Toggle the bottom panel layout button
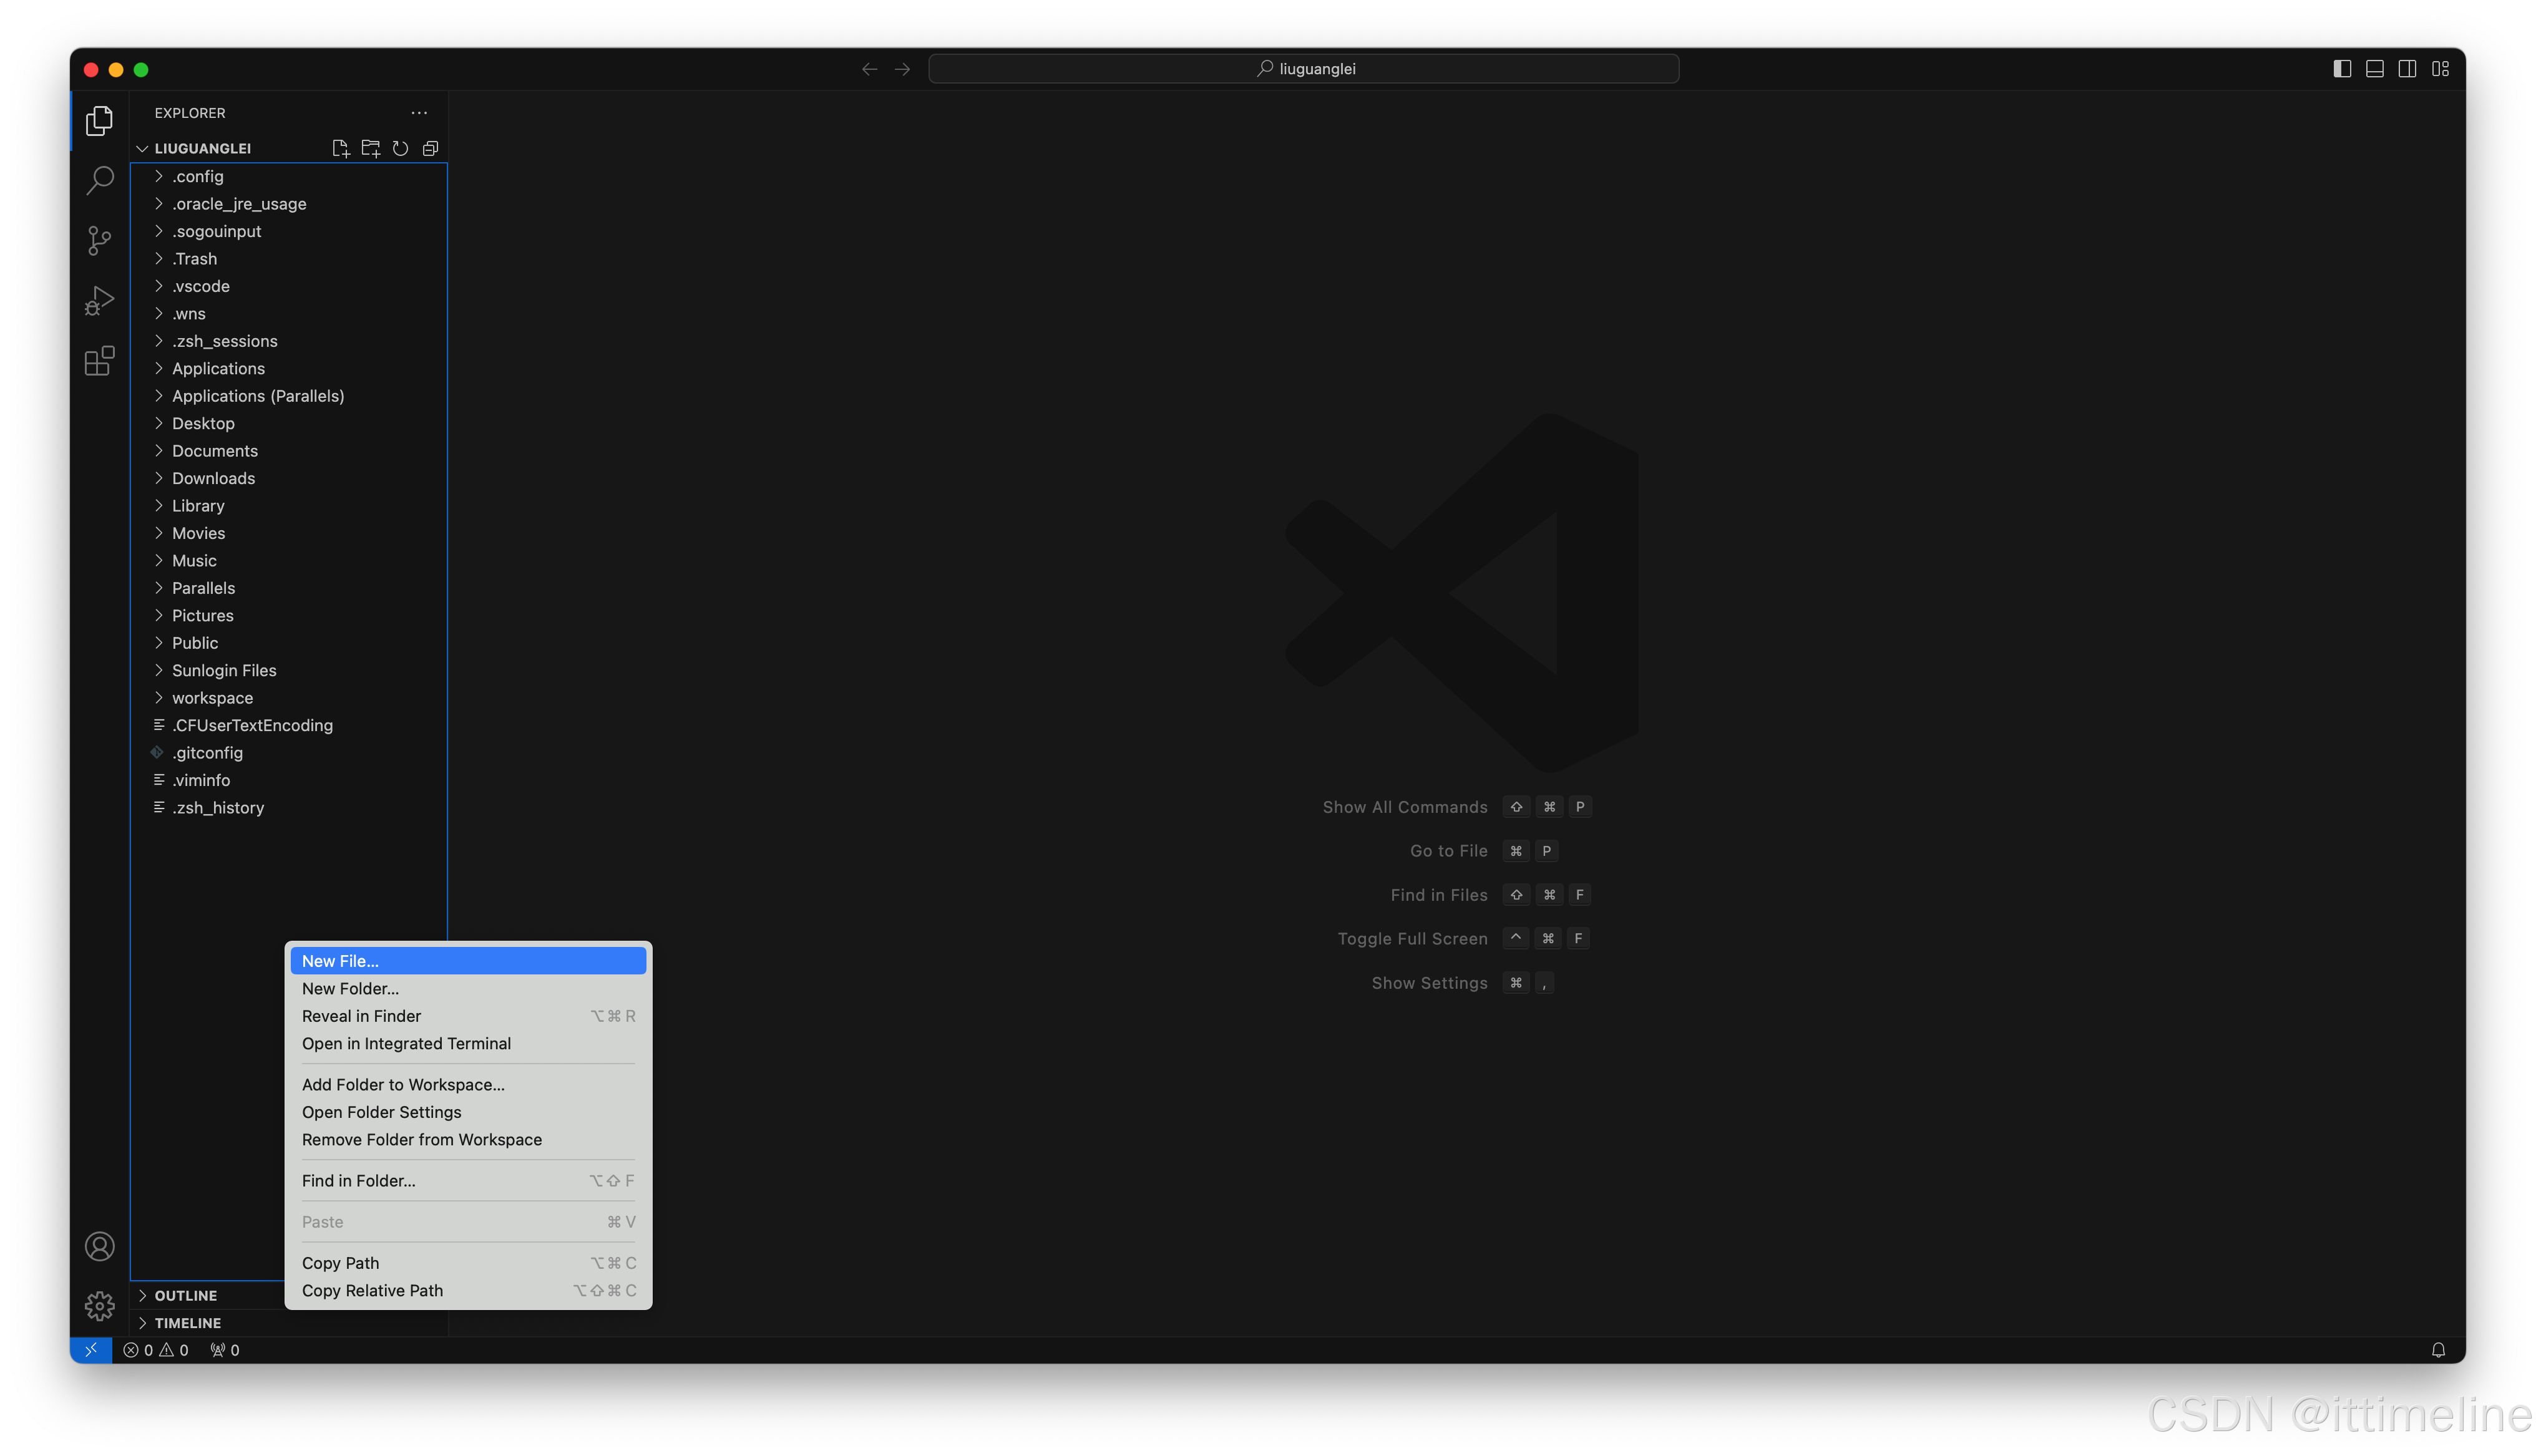The width and height of the screenshot is (2536, 1456). tap(2374, 69)
